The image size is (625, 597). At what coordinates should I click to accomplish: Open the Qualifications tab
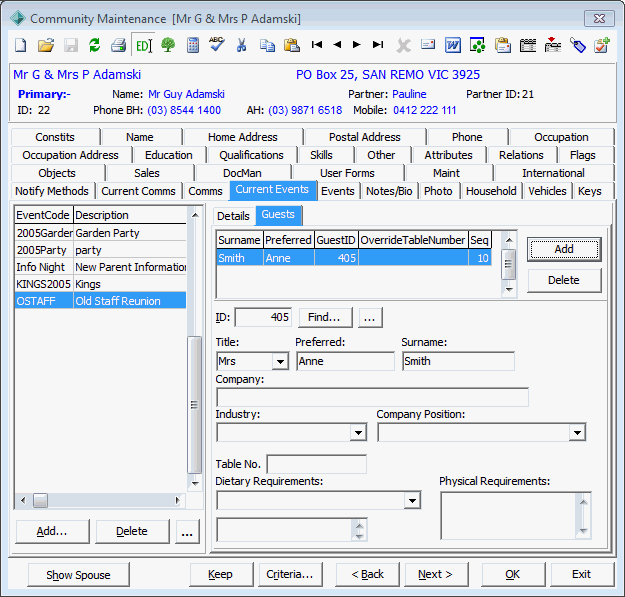tap(252, 155)
